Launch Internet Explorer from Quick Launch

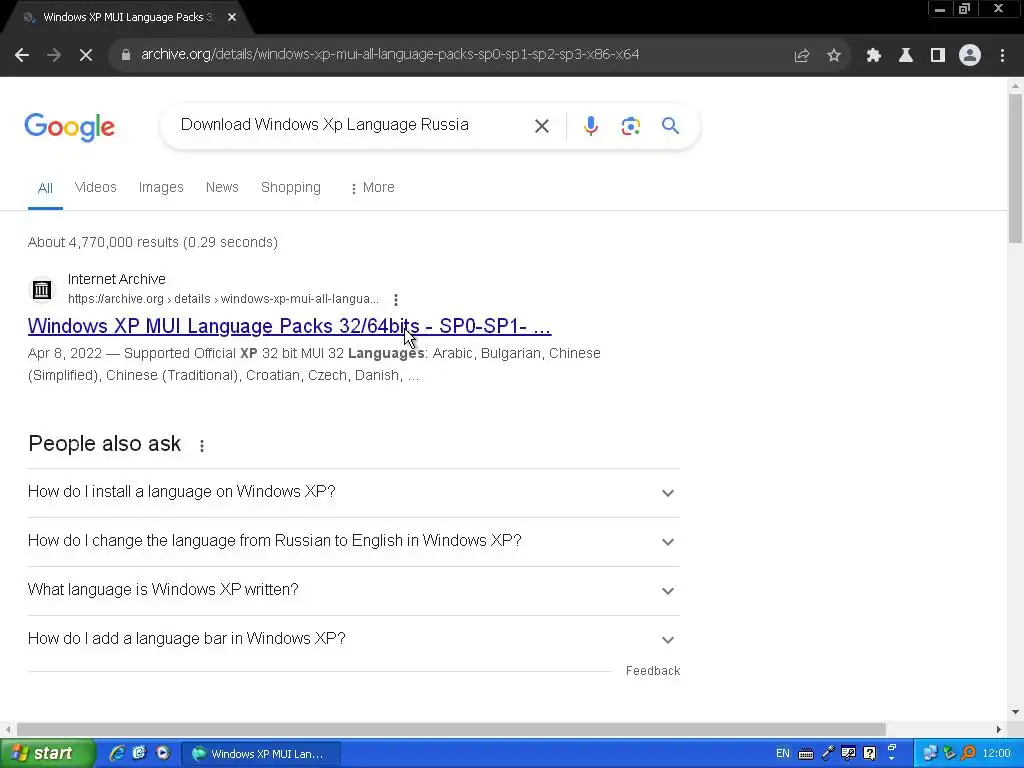(x=117, y=754)
